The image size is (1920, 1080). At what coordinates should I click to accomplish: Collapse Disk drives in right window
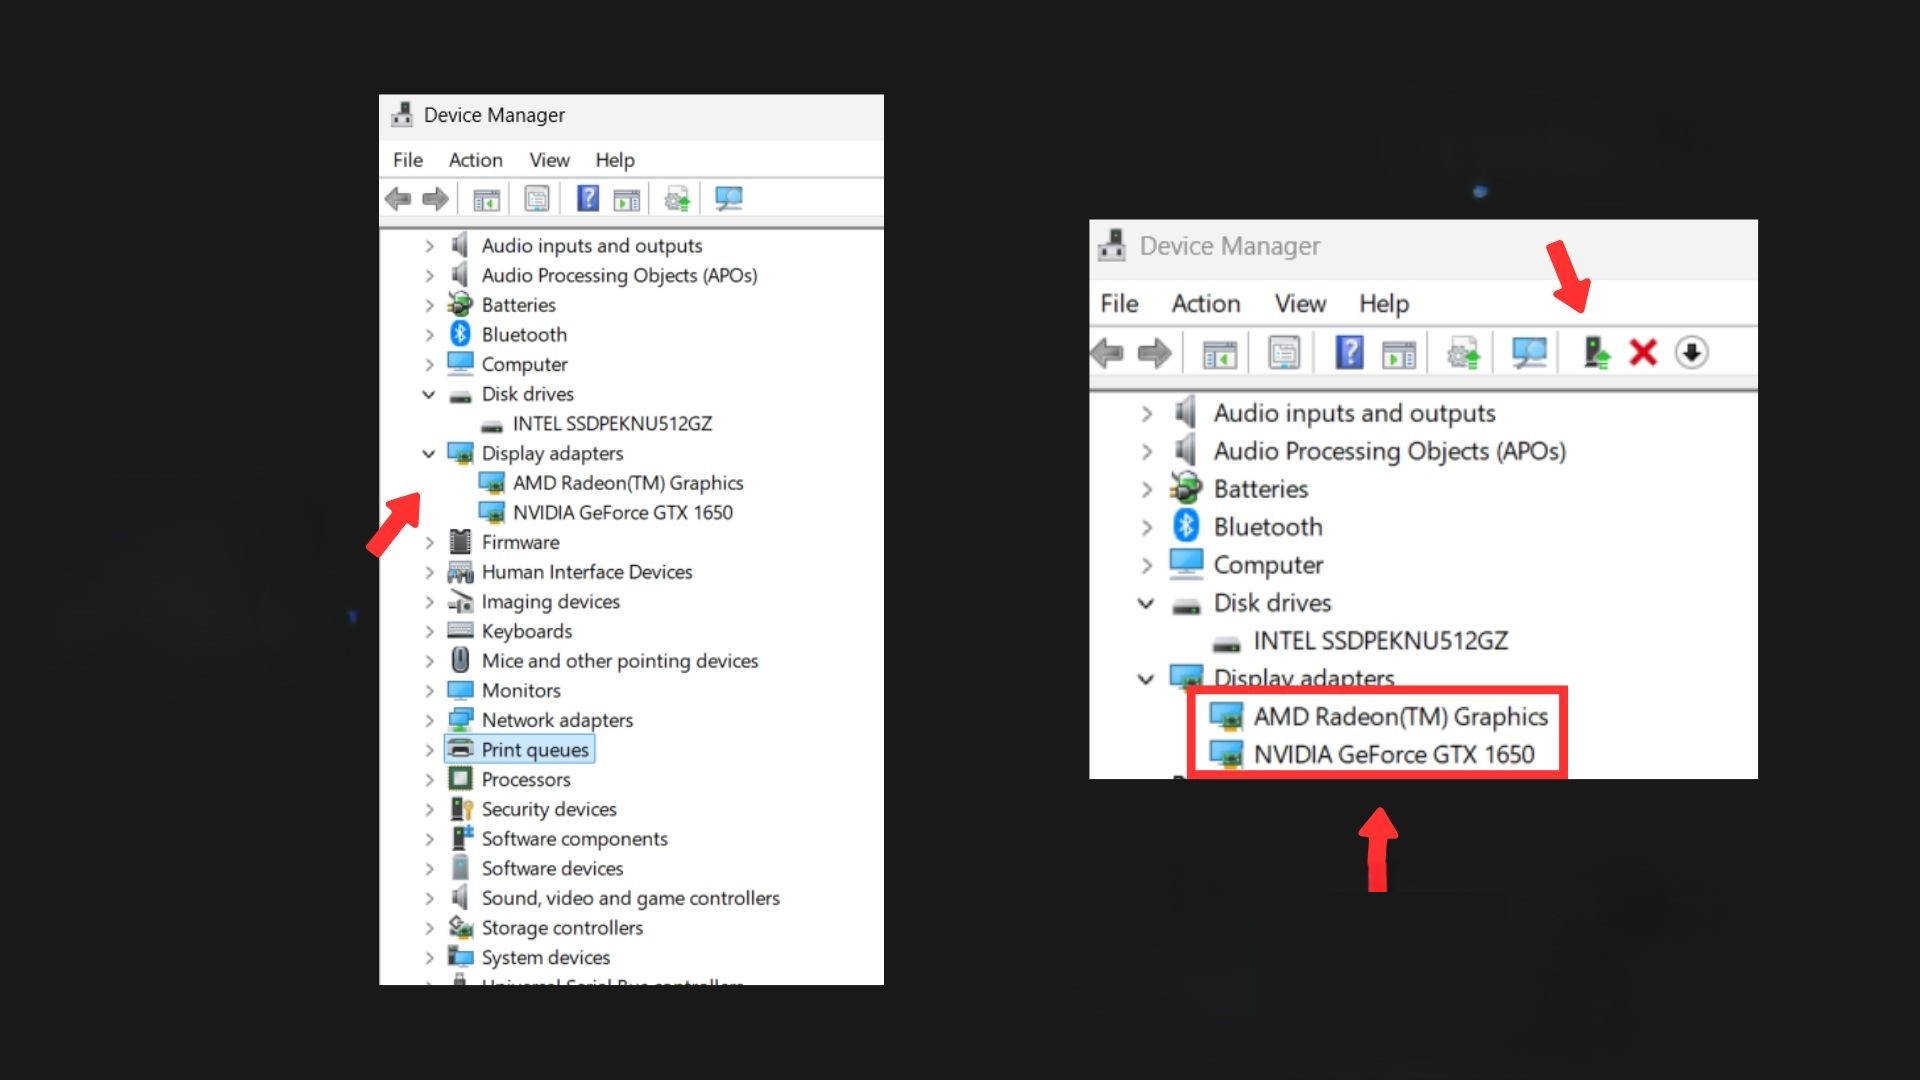[1146, 603]
